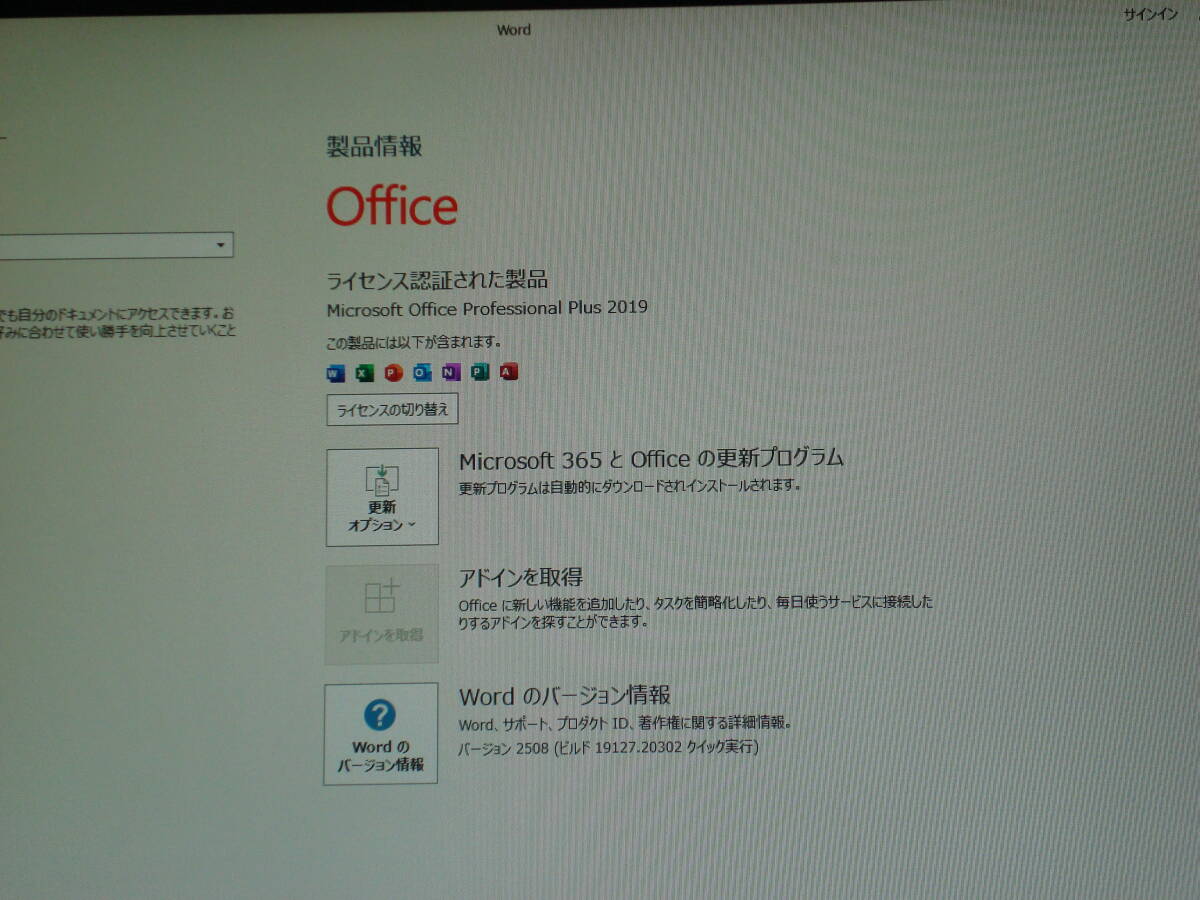1200x900 pixels.
Task: Click the サインイン link at top right
Action: 1151,15
